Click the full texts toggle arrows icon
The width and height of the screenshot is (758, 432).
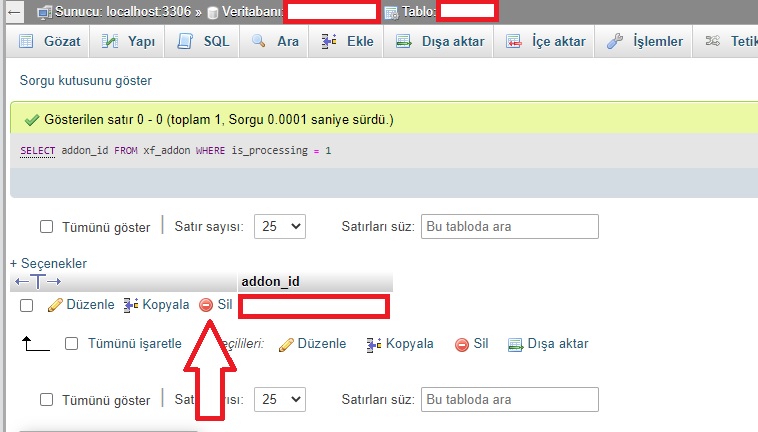38,281
